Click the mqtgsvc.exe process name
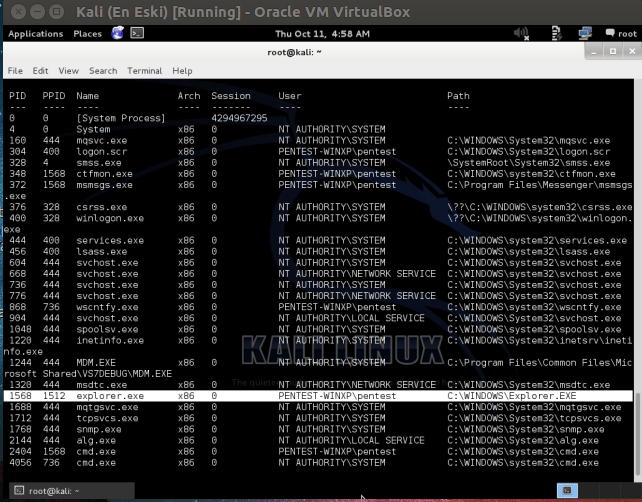The image size is (642, 502). [107, 407]
